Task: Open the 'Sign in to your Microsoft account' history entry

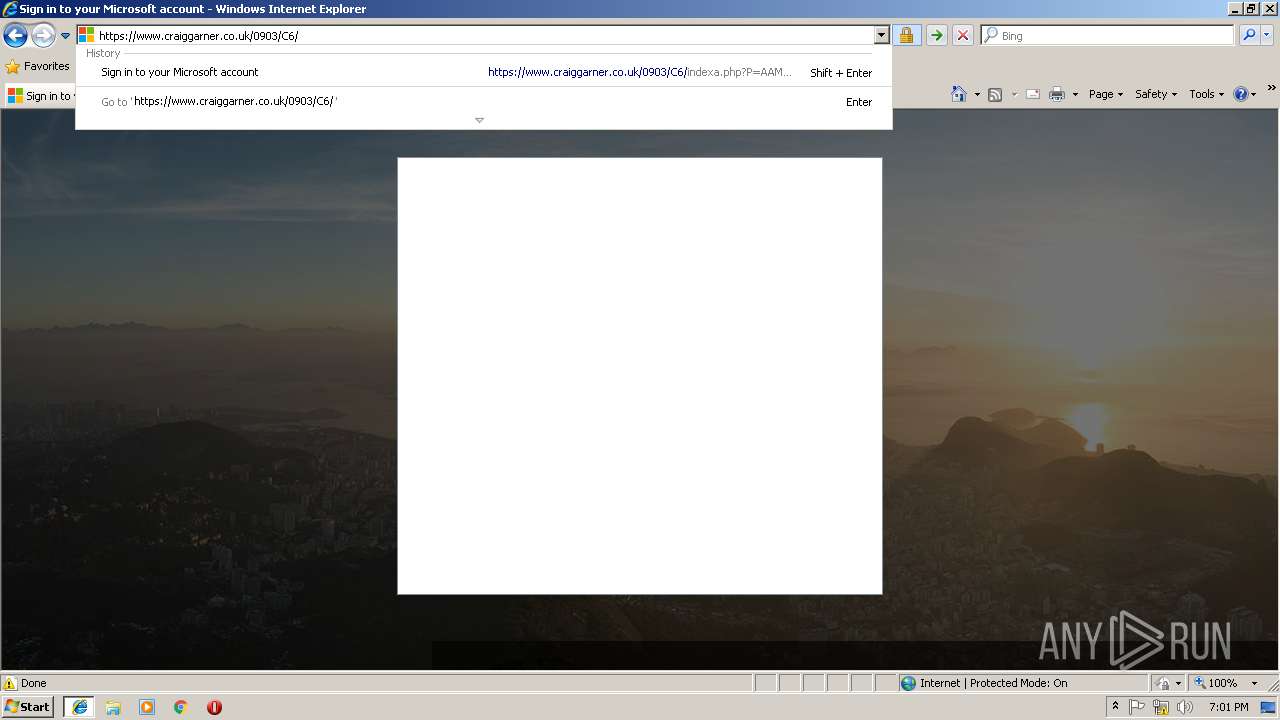Action: (x=180, y=72)
